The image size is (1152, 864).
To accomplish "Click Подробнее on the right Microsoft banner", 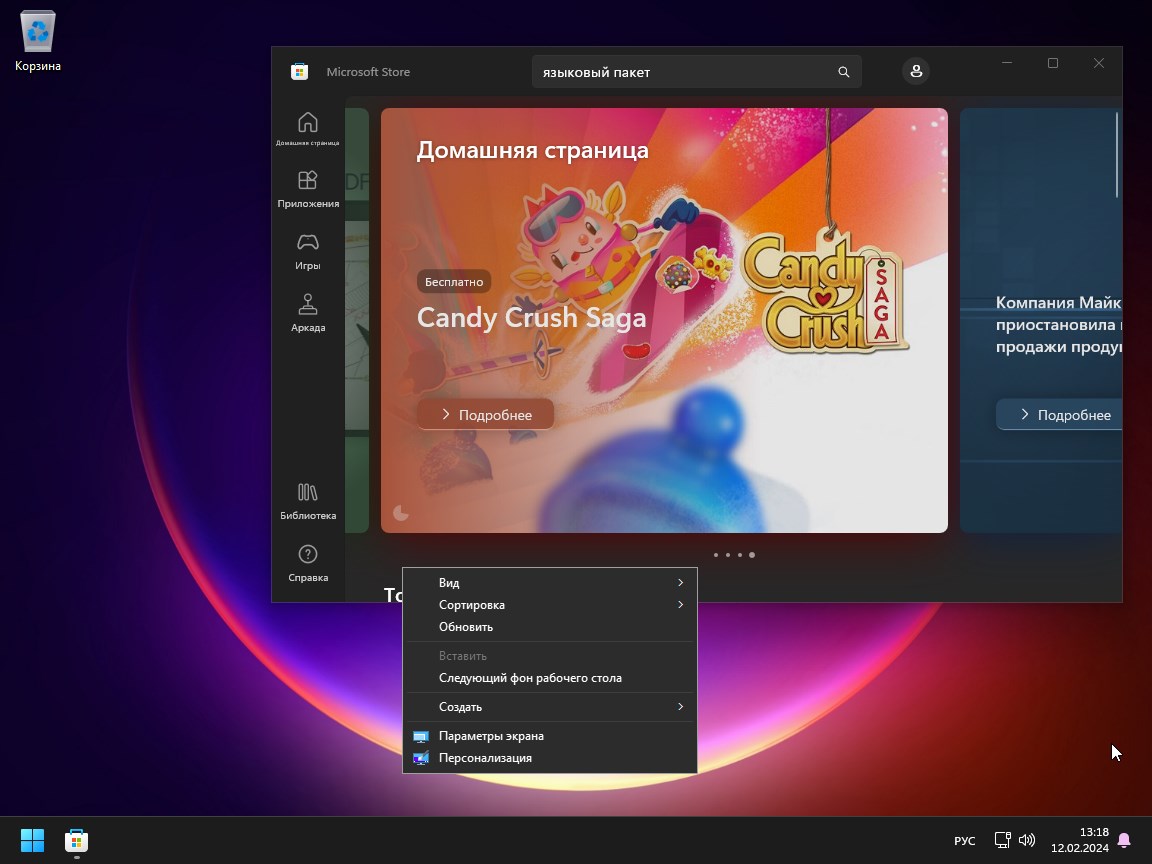I will [1059, 414].
